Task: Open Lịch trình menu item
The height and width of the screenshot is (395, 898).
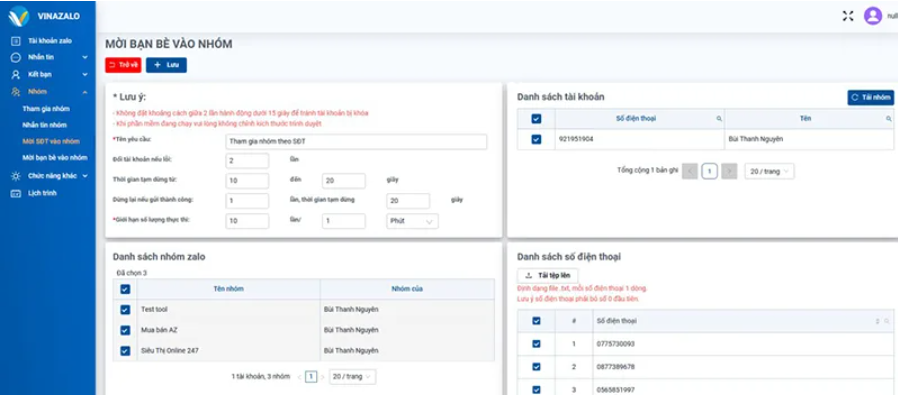Action: [42, 193]
